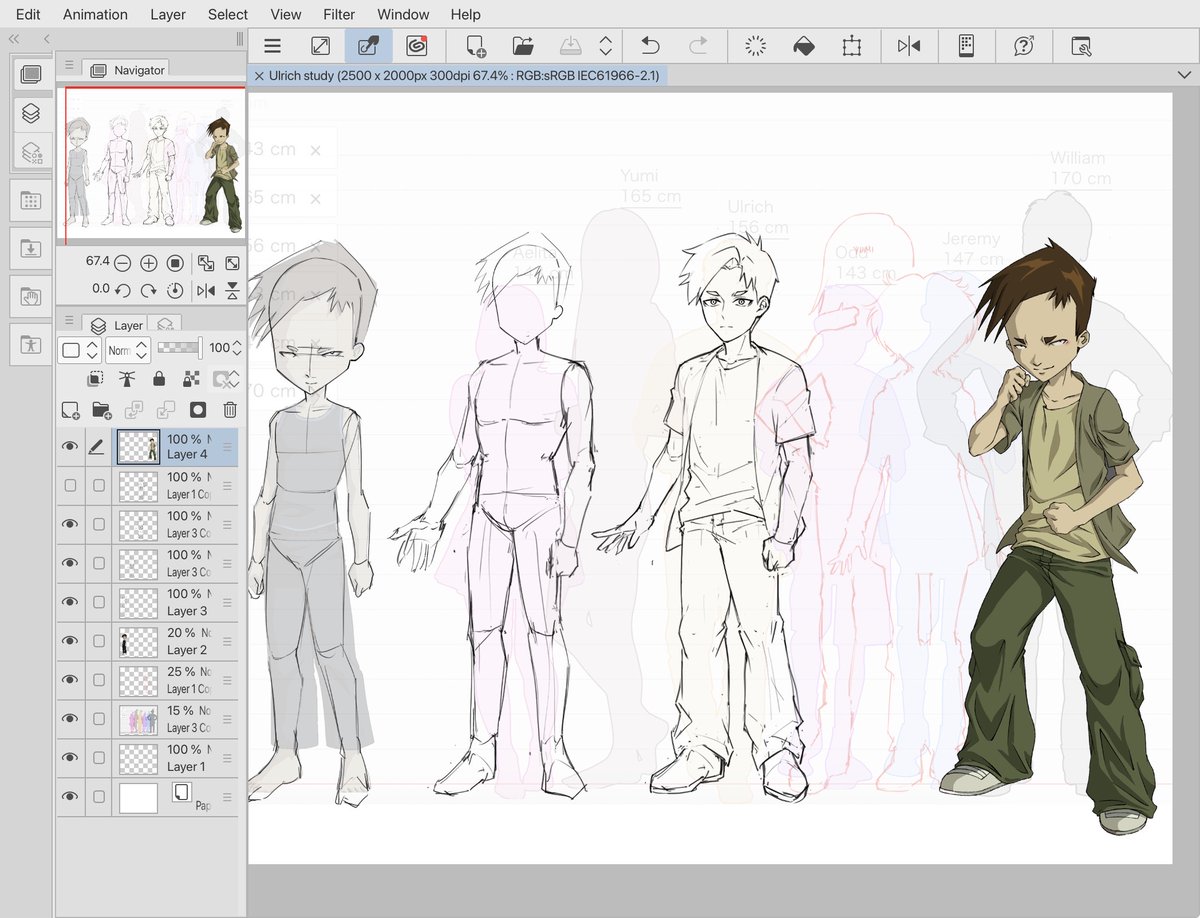The height and width of the screenshot is (918, 1200).
Task: Delete the layer with the trash icon
Action: [229, 410]
